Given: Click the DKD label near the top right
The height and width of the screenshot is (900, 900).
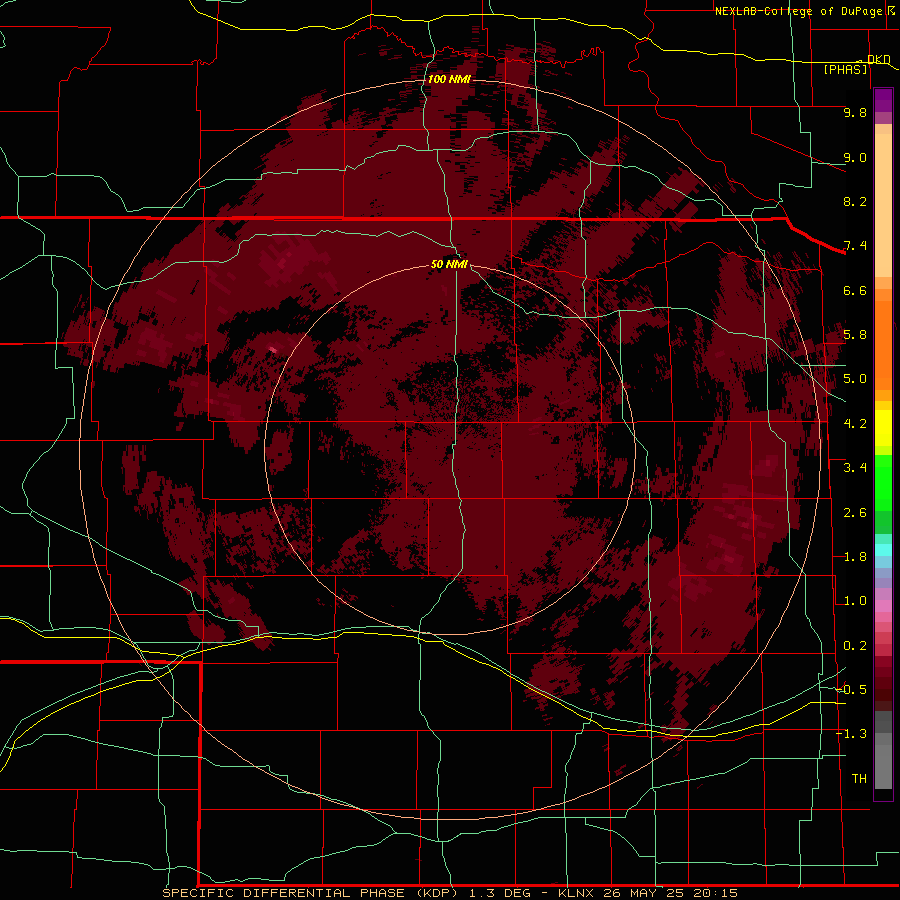Looking at the screenshot, I should pyautogui.click(x=879, y=59).
